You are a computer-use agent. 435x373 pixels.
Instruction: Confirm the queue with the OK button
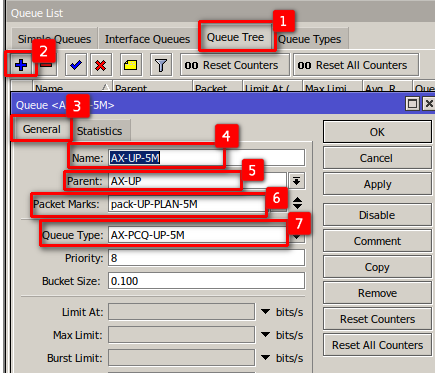coord(377,132)
